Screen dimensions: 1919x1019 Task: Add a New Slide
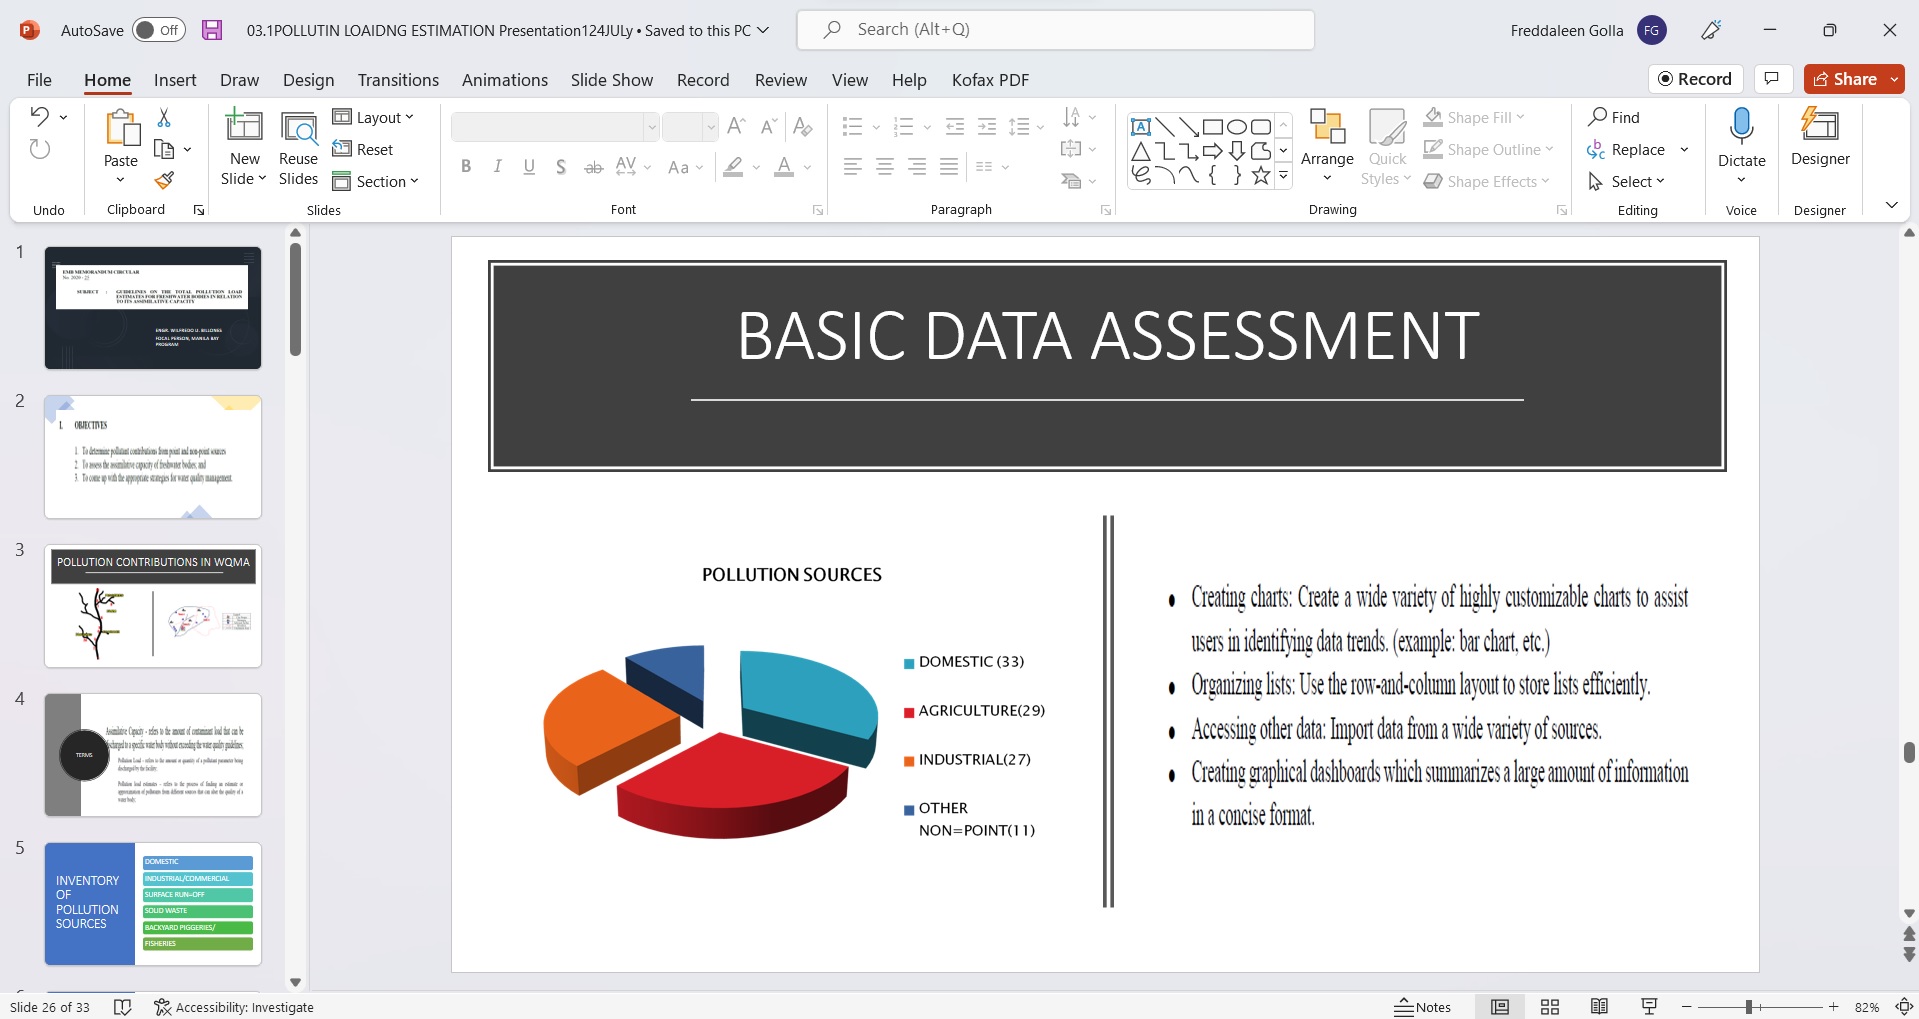click(x=244, y=149)
